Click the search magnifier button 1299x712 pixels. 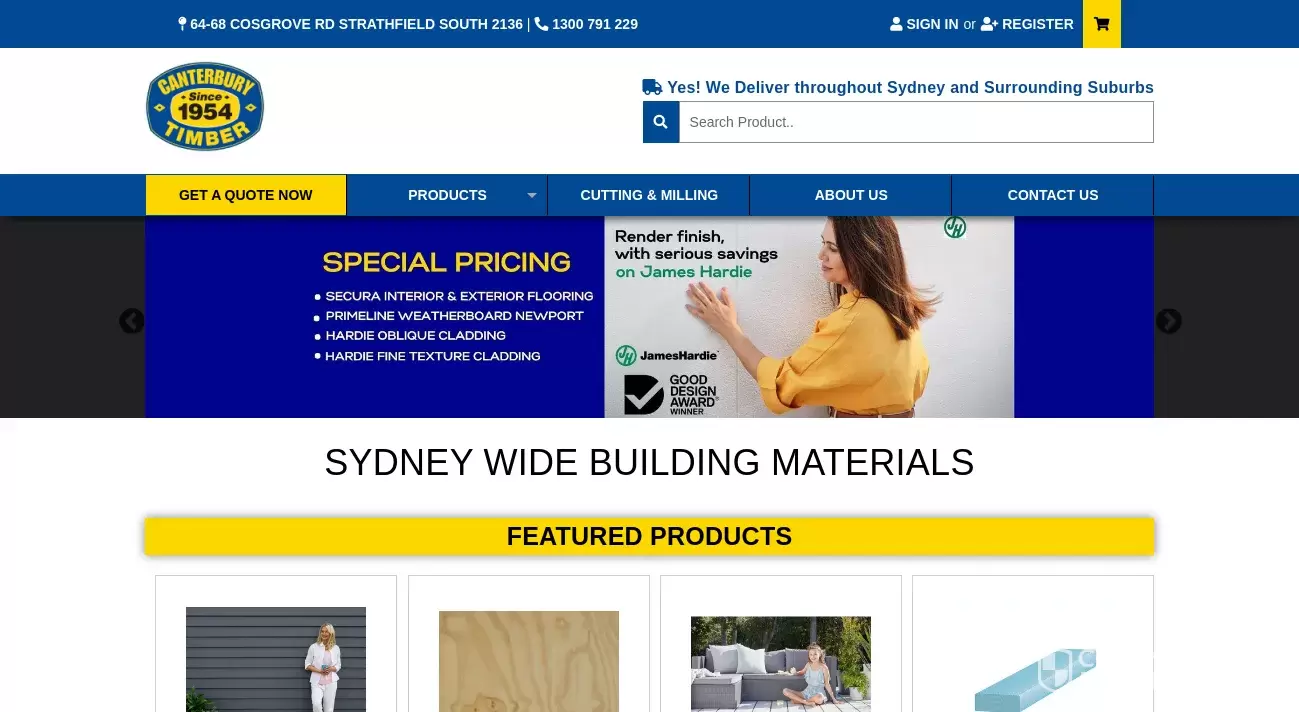(x=660, y=122)
